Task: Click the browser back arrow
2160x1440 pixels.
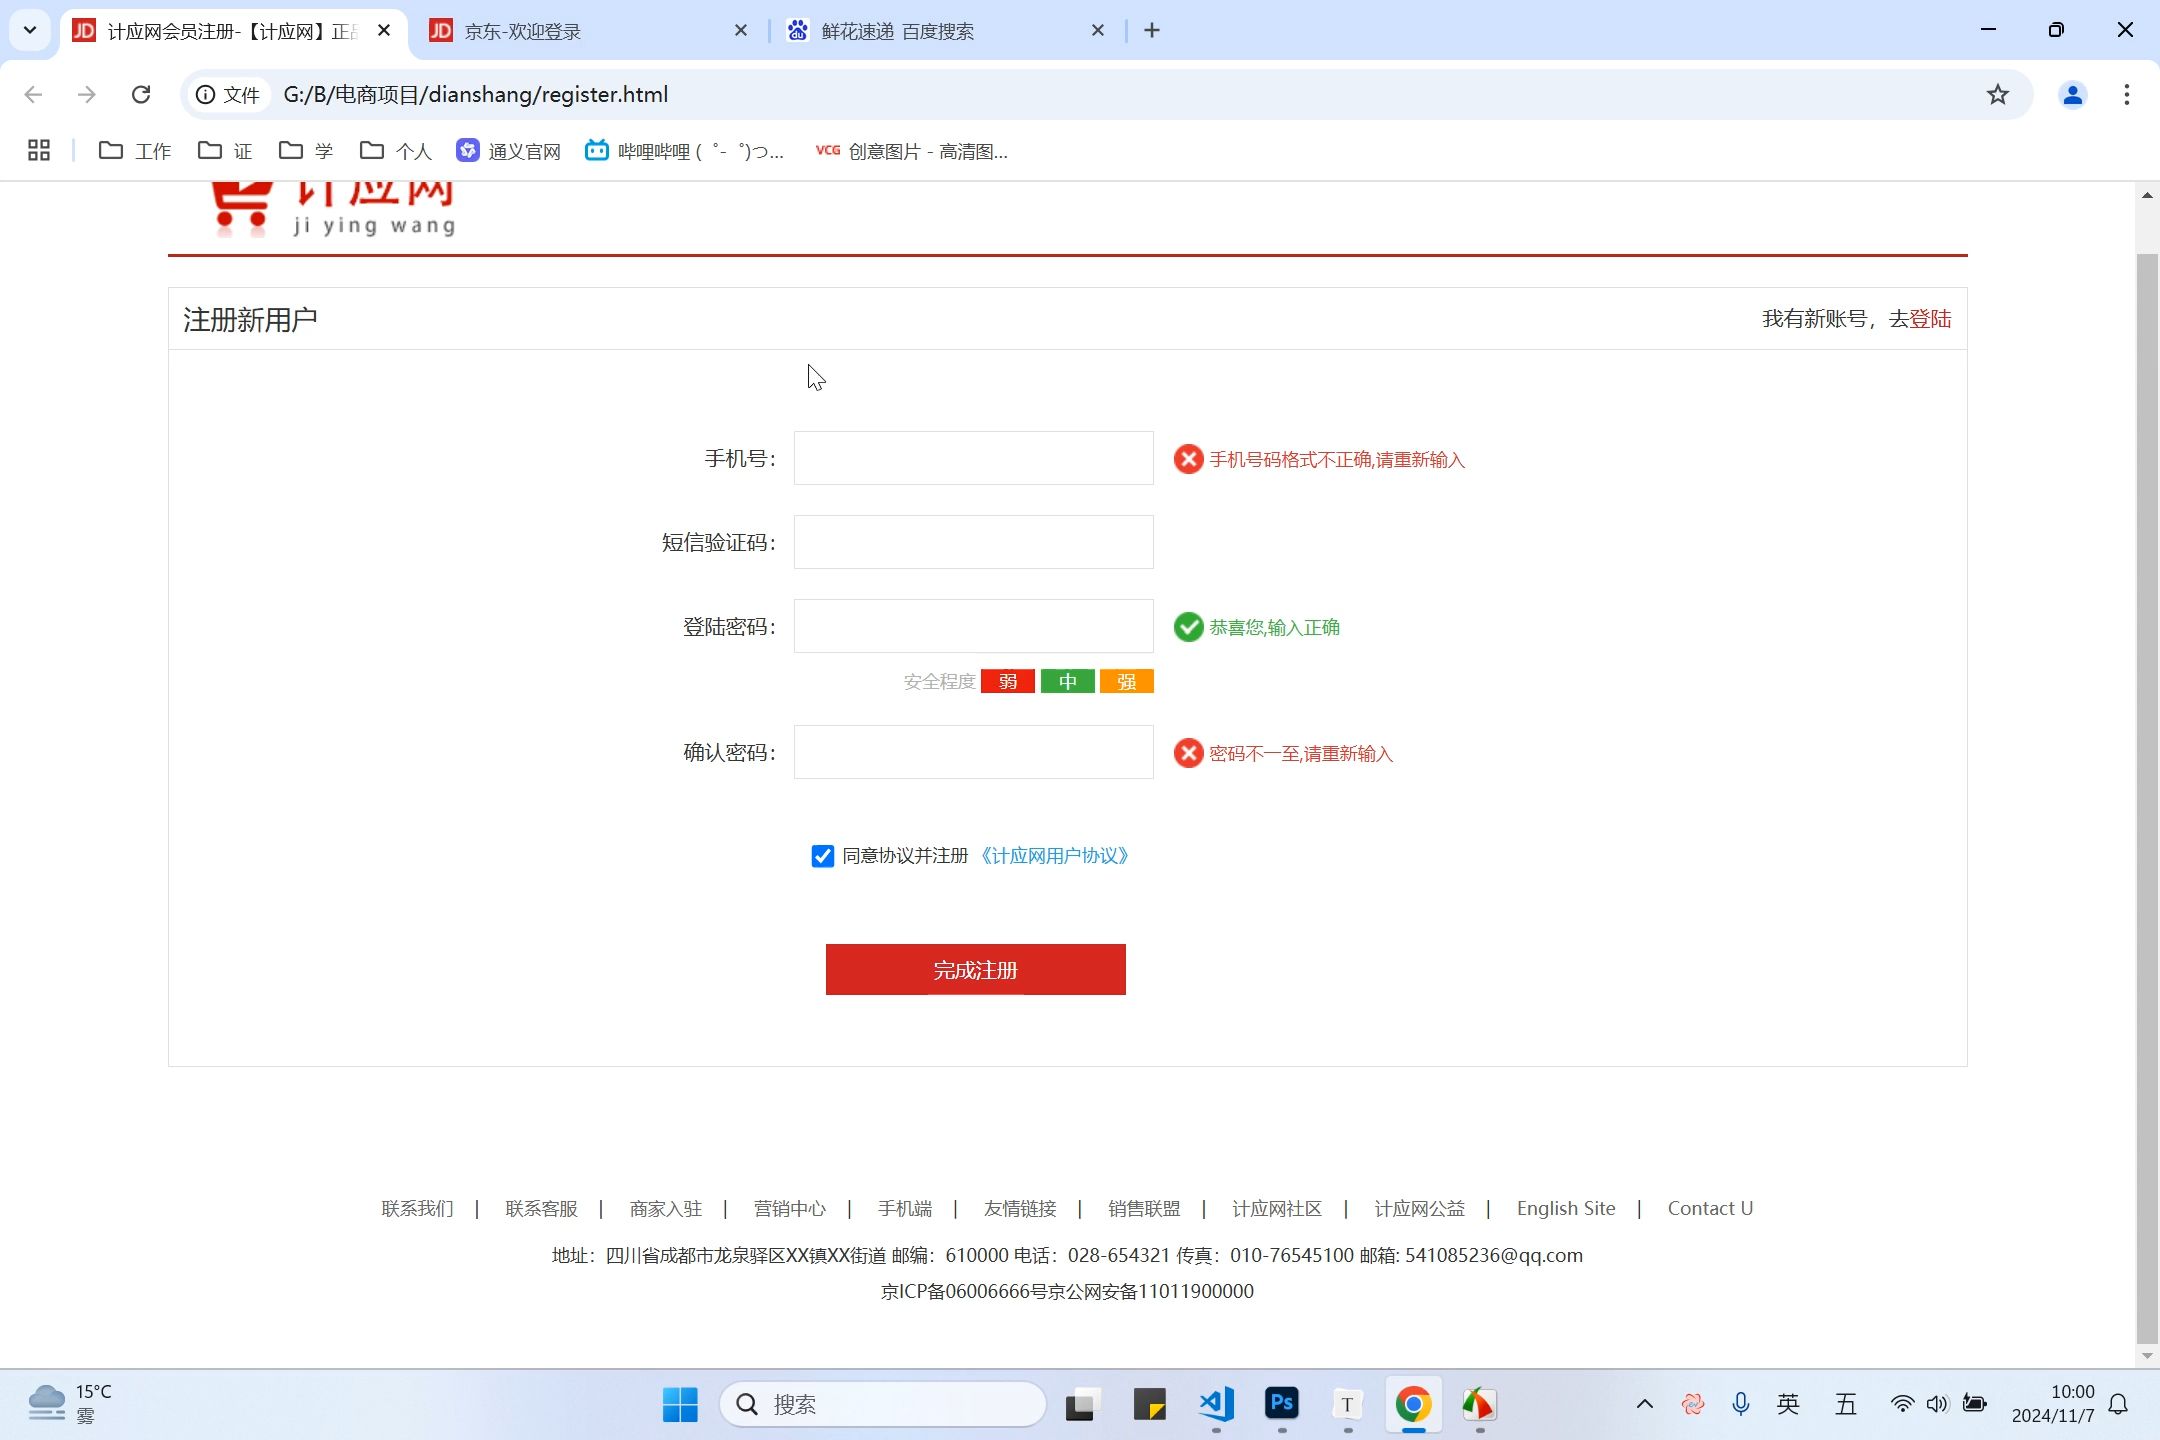Action: (33, 94)
